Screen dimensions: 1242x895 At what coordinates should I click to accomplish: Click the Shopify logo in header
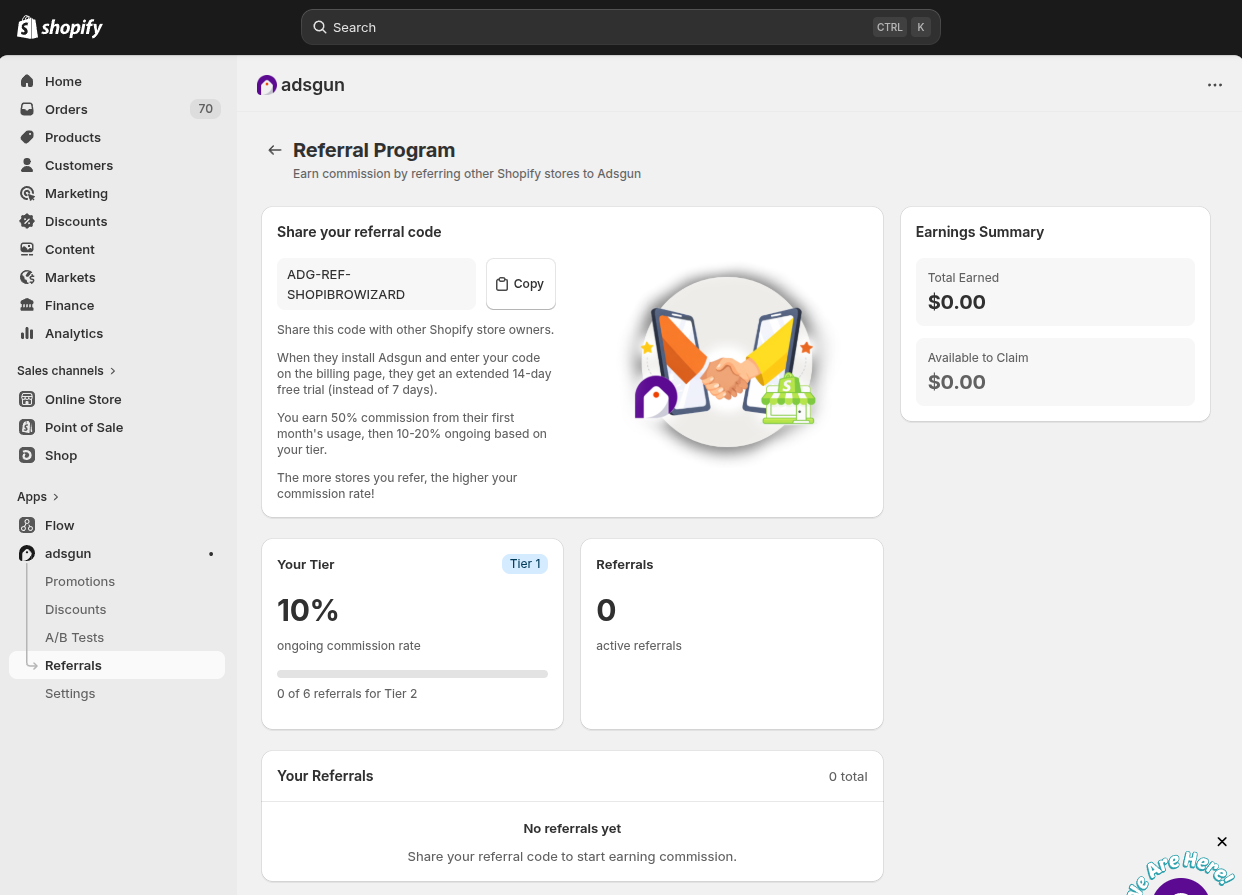[60, 27]
